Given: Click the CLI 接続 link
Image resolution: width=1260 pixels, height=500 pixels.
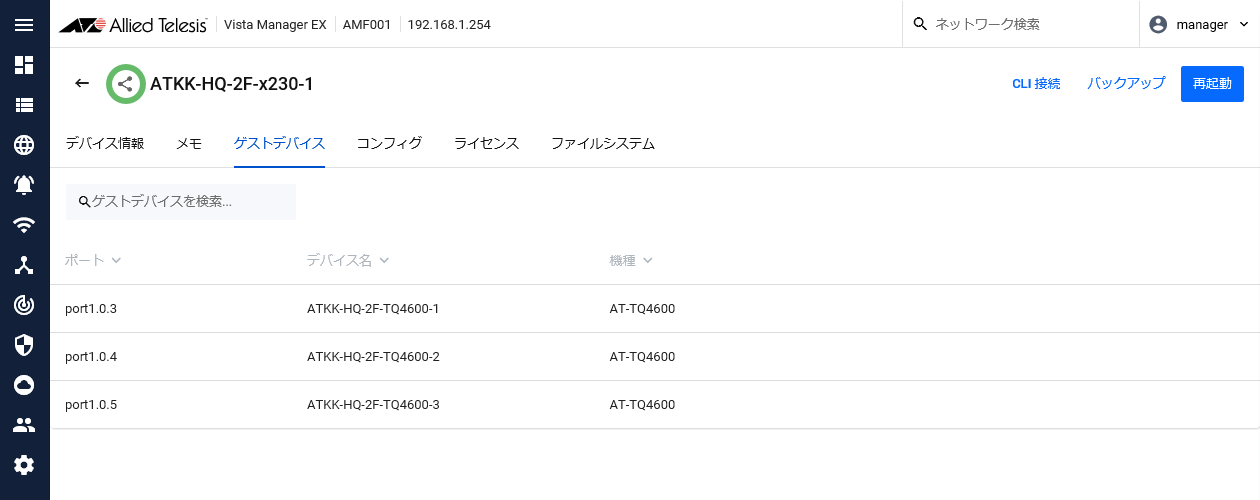Looking at the screenshot, I should (x=1036, y=84).
